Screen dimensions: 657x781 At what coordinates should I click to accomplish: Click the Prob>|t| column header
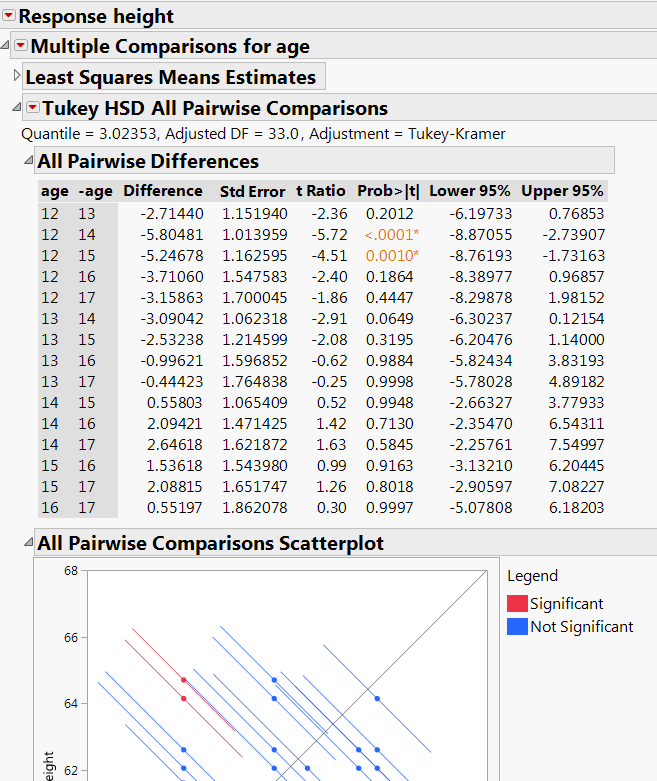[389, 191]
